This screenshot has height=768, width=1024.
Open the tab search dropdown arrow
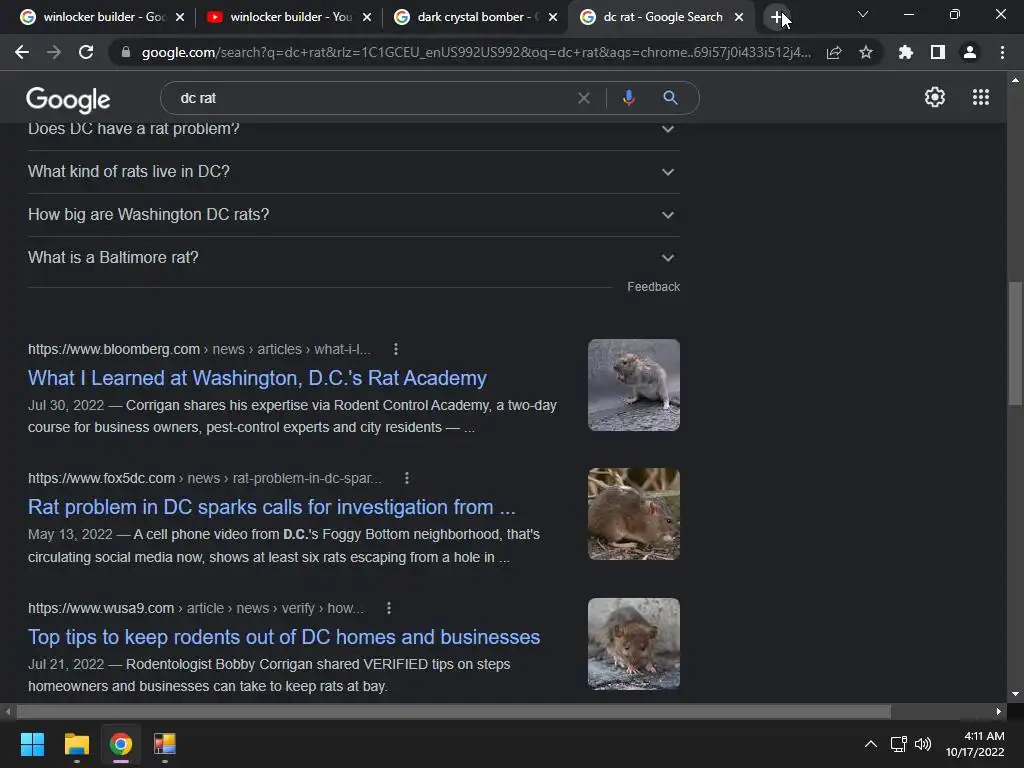click(x=863, y=14)
